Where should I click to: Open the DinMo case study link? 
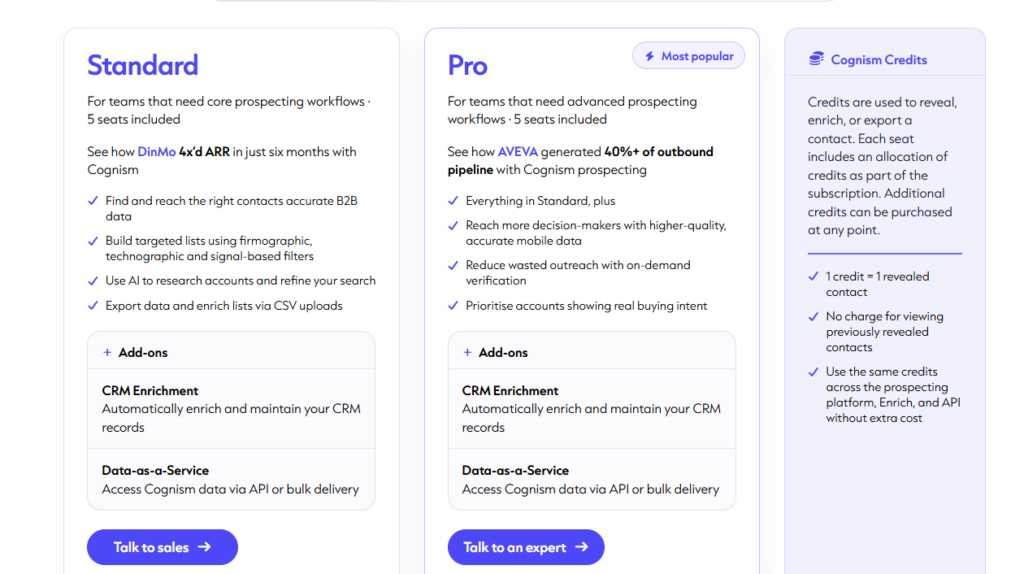[x=157, y=151]
